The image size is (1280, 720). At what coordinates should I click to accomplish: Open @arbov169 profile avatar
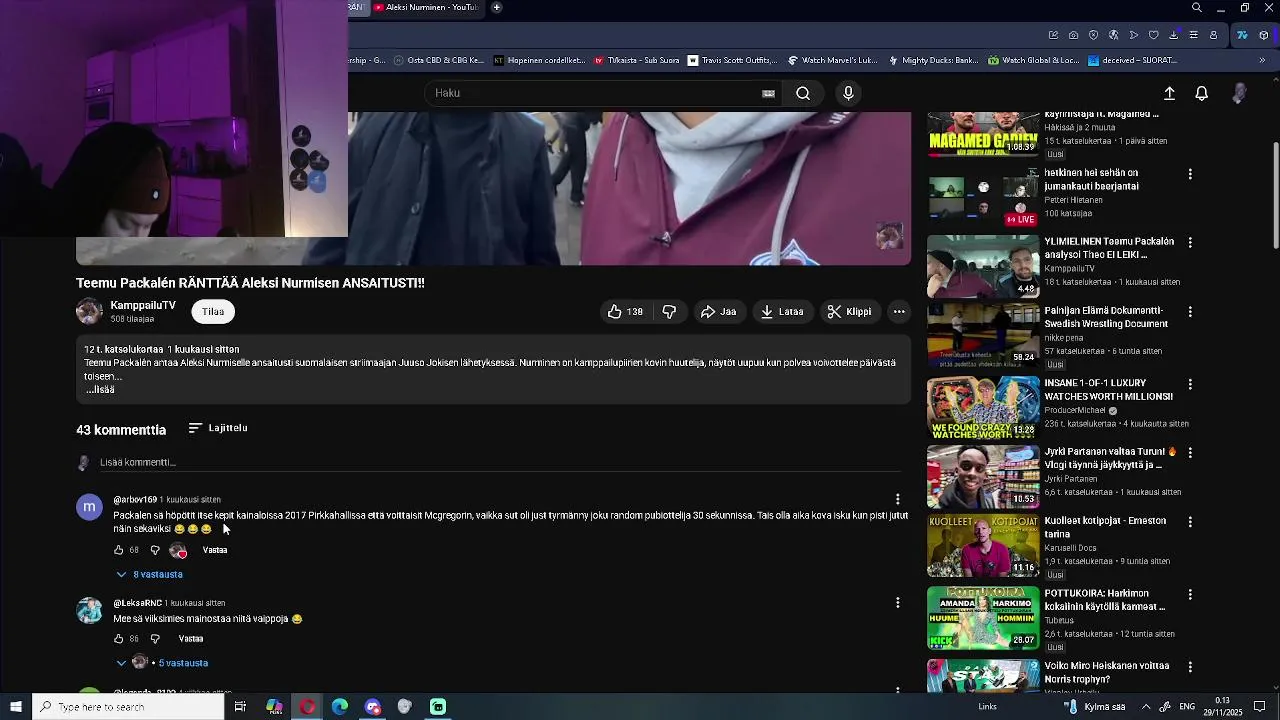[89, 507]
